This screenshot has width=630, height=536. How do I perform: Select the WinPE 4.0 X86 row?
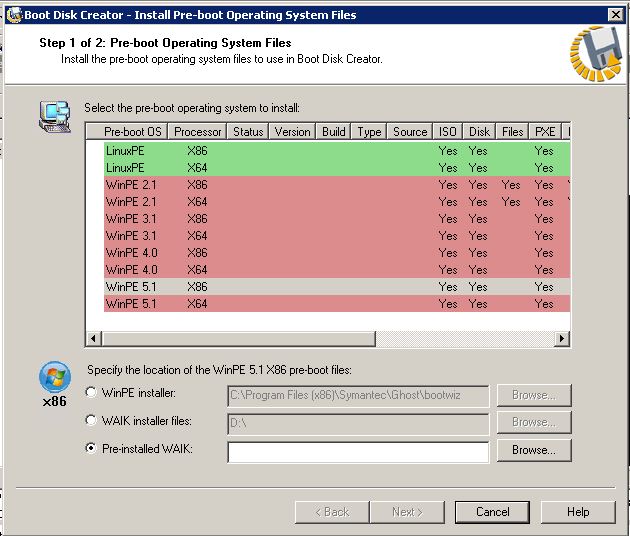click(337, 253)
